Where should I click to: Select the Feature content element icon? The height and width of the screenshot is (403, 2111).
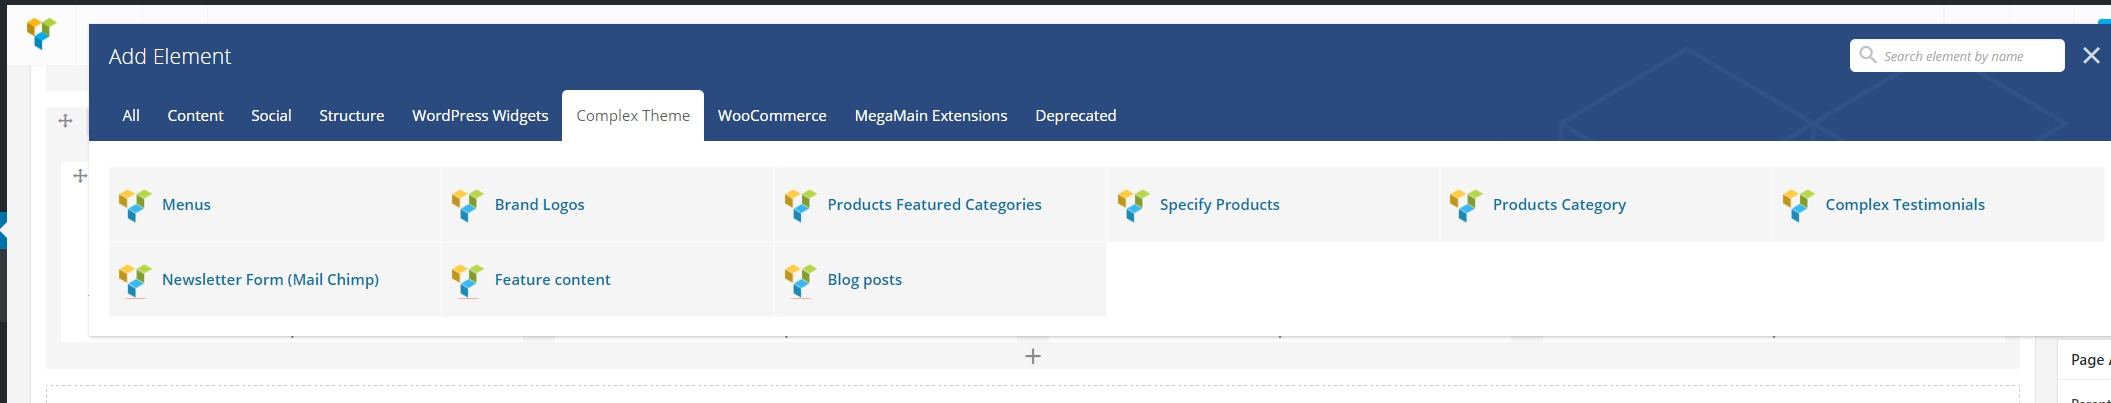[467, 280]
